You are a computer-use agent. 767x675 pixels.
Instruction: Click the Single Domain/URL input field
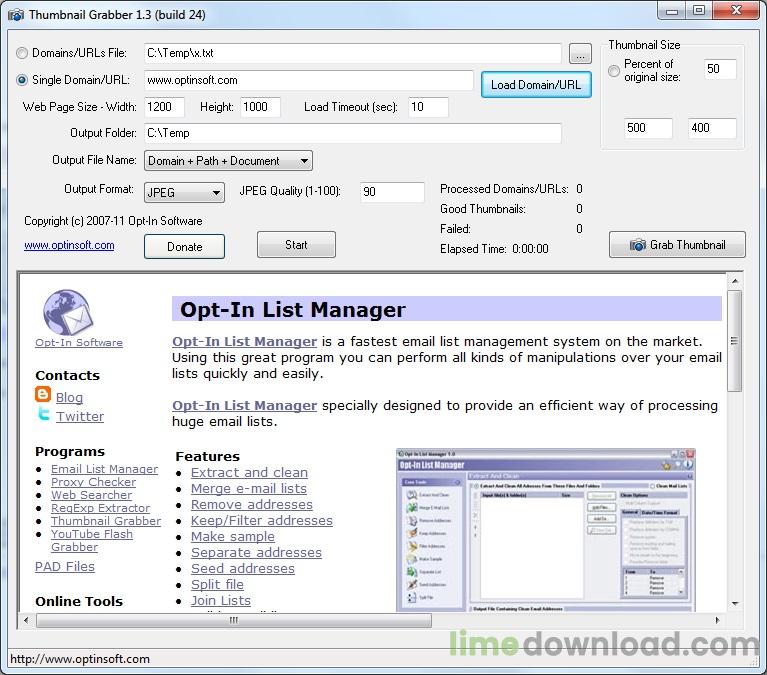pyautogui.click(x=309, y=80)
